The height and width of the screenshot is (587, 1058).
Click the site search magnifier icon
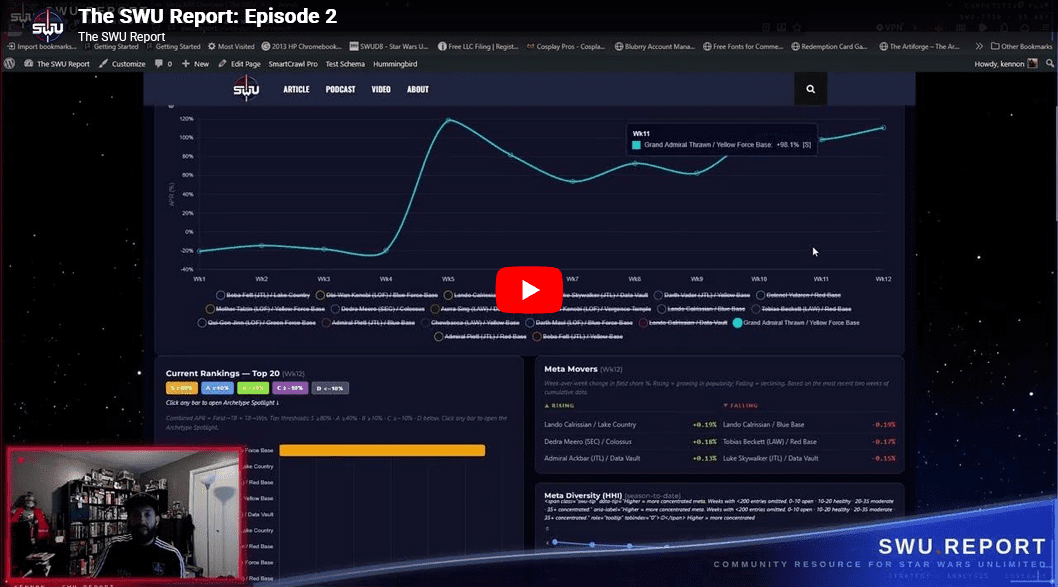click(x=810, y=89)
